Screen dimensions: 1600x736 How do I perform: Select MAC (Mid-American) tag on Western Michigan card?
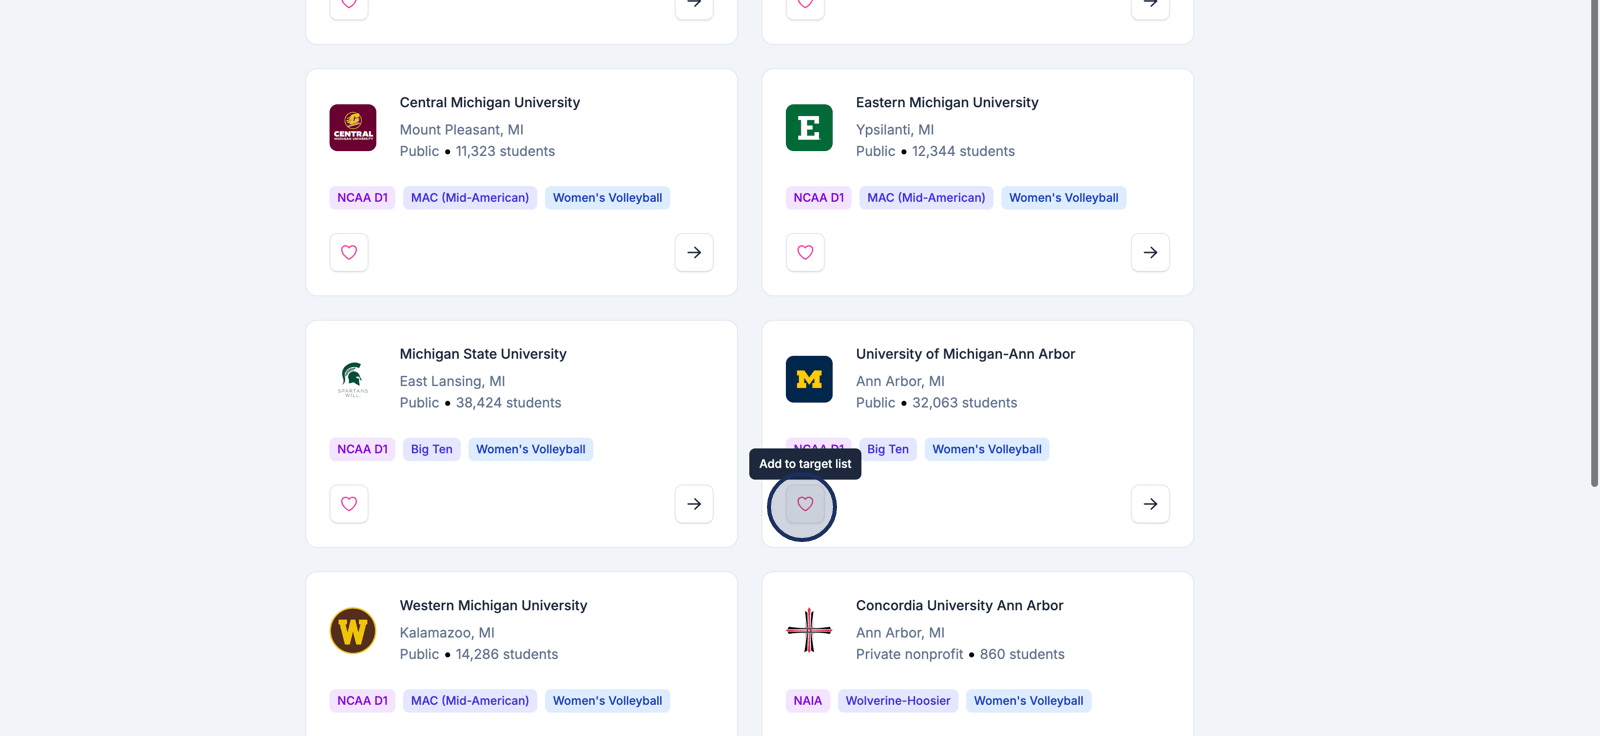click(x=470, y=701)
